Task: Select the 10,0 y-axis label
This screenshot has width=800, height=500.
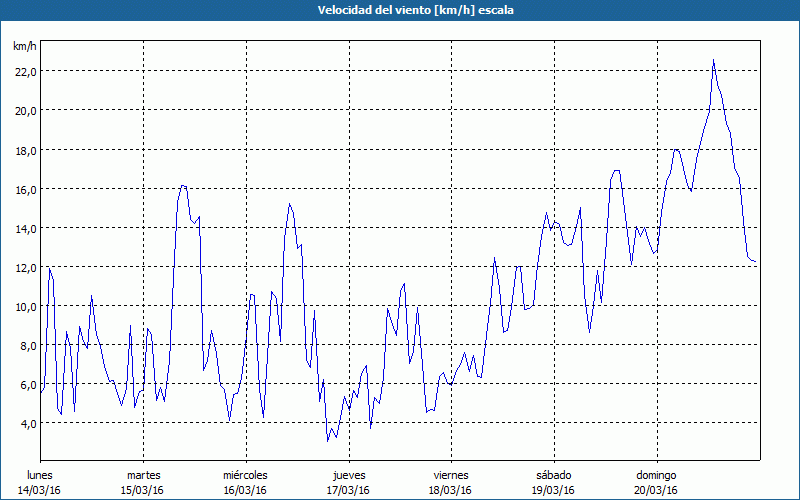Action: [x=24, y=306]
